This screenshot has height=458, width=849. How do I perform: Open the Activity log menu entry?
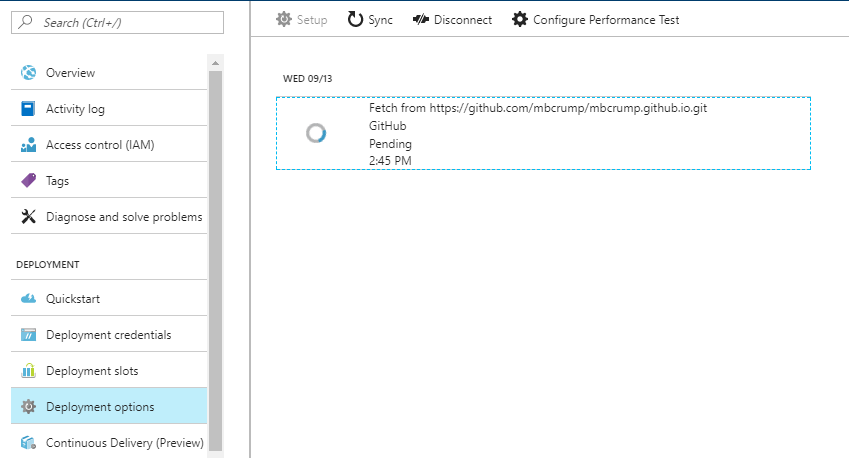tap(109, 109)
